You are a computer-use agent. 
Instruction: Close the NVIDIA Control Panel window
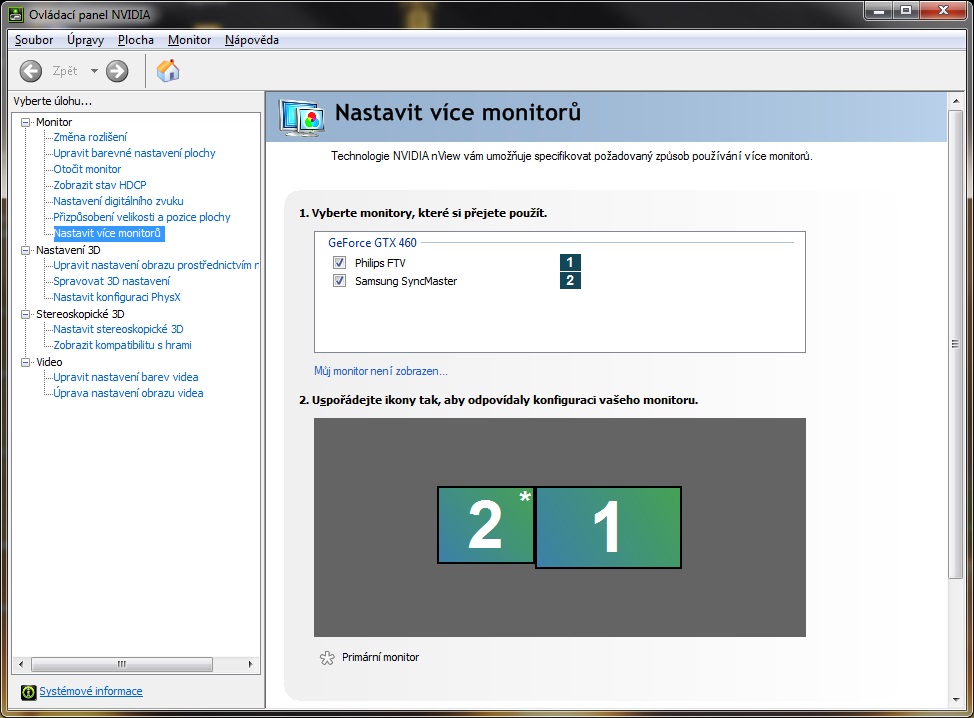click(x=944, y=11)
